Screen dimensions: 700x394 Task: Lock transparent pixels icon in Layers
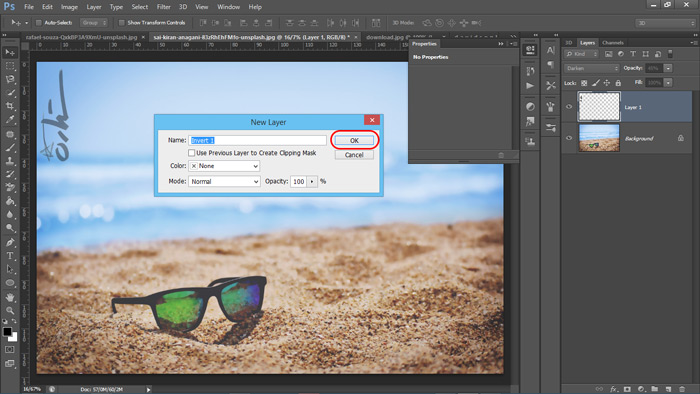(584, 83)
